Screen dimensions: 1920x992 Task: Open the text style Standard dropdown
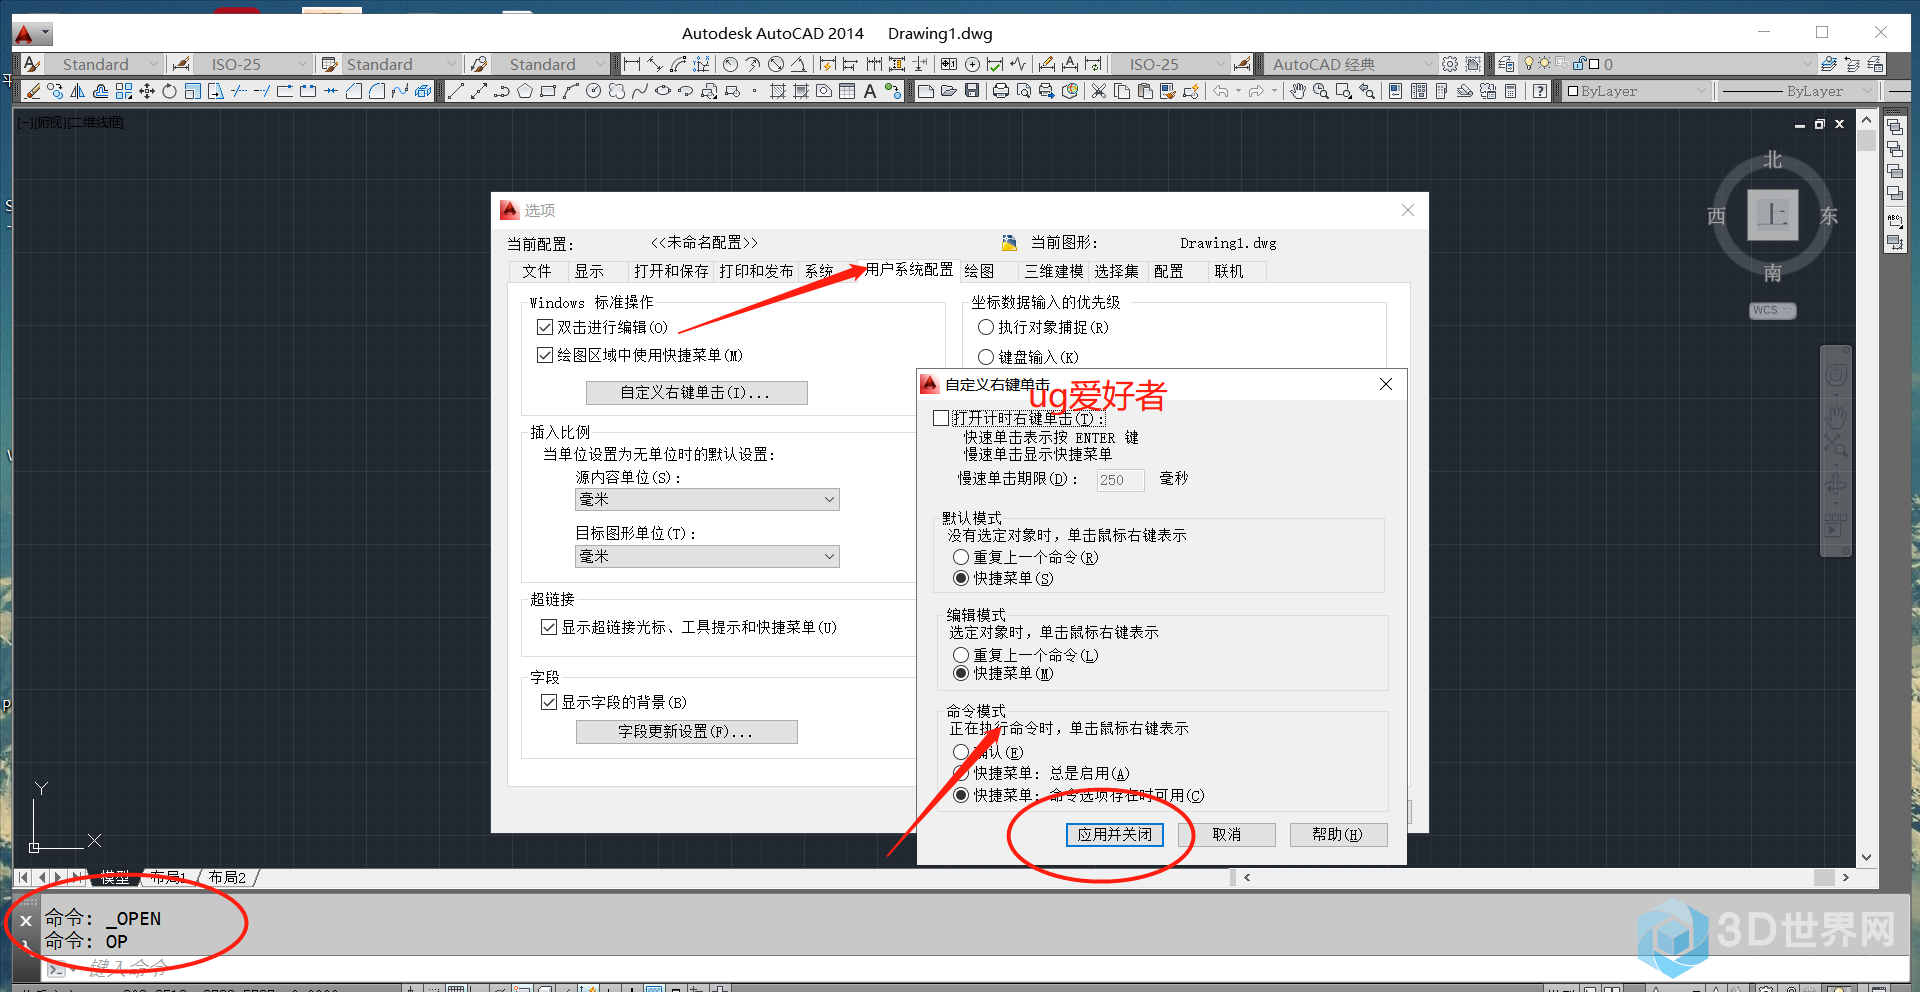(103, 64)
